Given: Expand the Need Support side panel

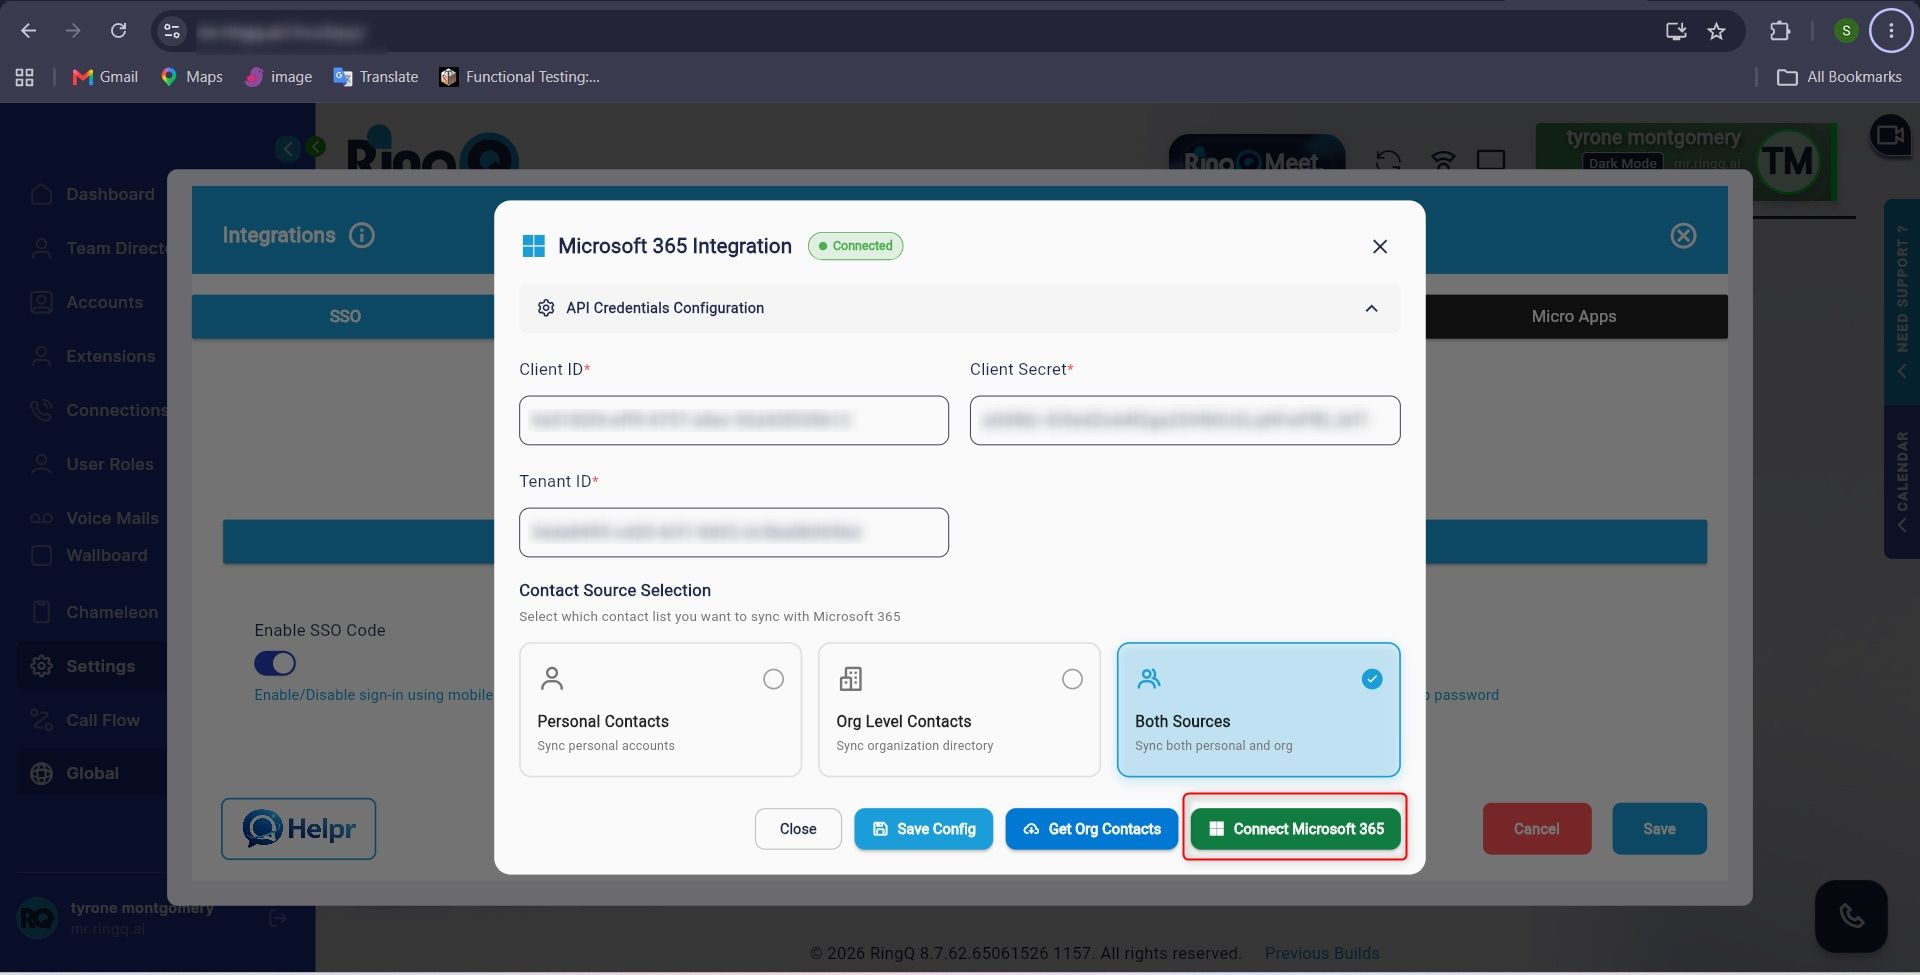Looking at the screenshot, I should [1901, 302].
